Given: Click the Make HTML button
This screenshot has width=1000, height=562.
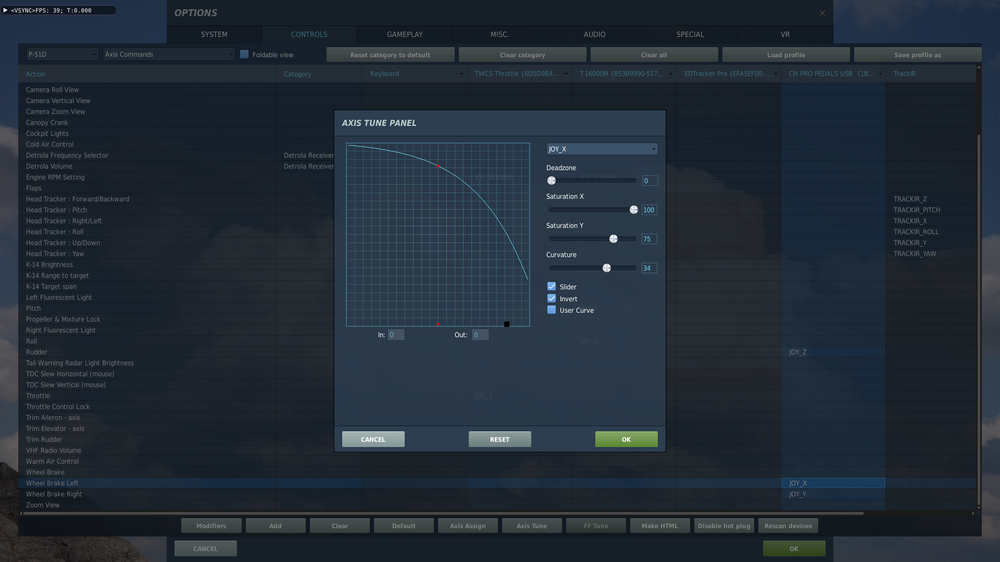Looking at the screenshot, I should click(x=660, y=526).
